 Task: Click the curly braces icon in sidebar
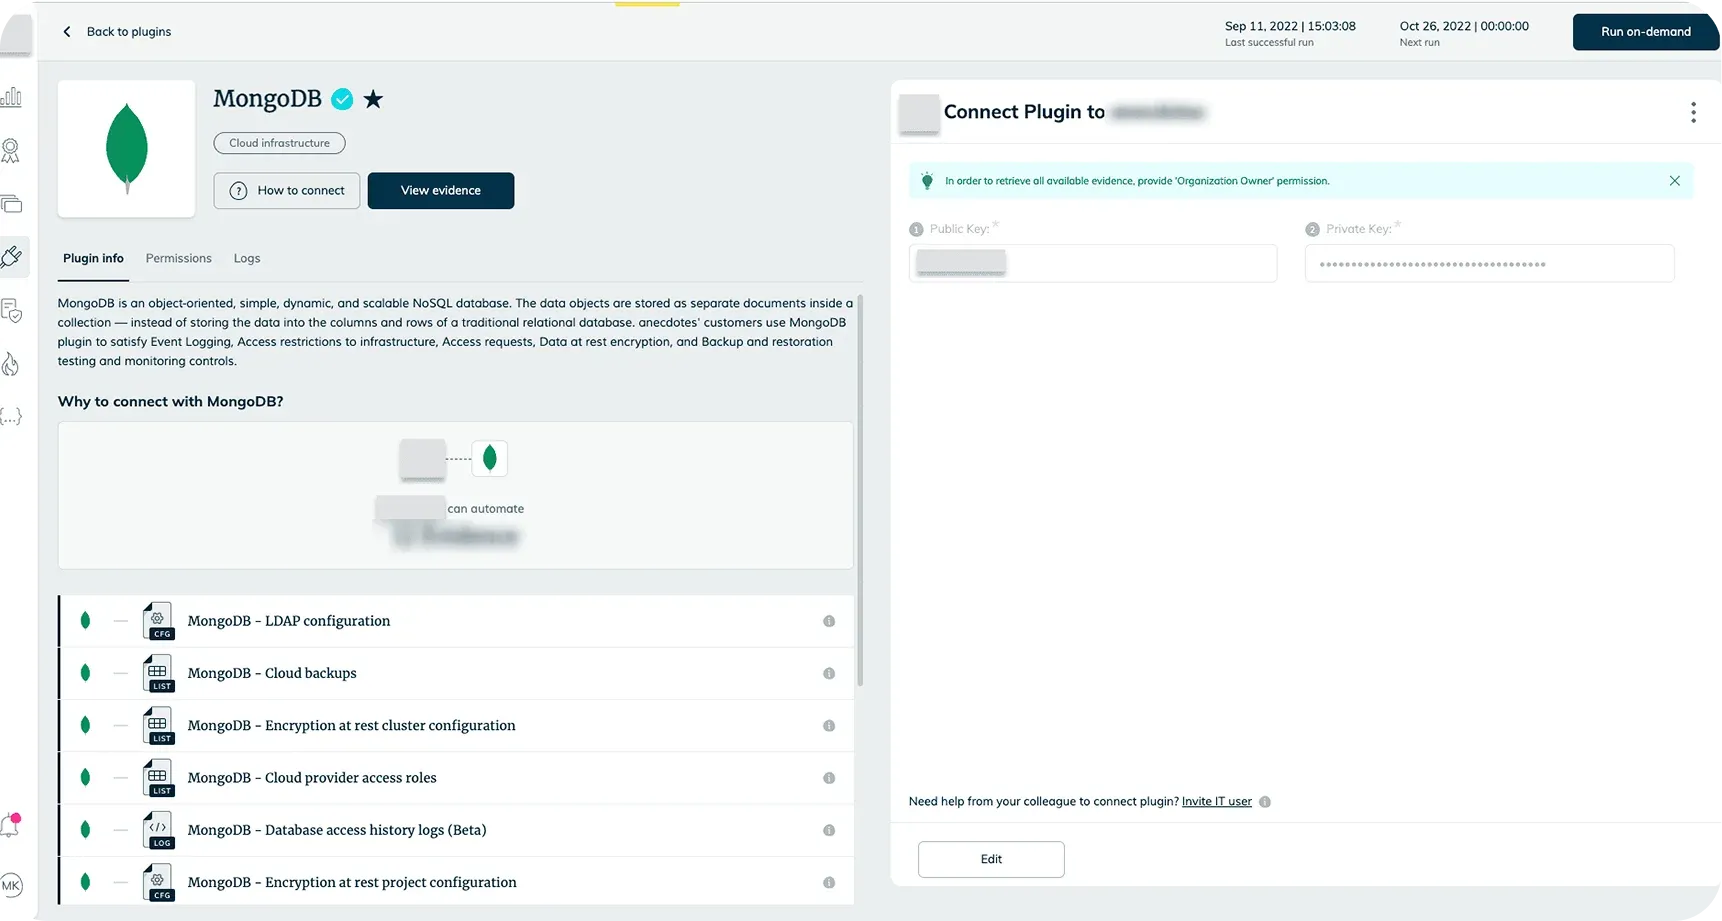tap(11, 417)
